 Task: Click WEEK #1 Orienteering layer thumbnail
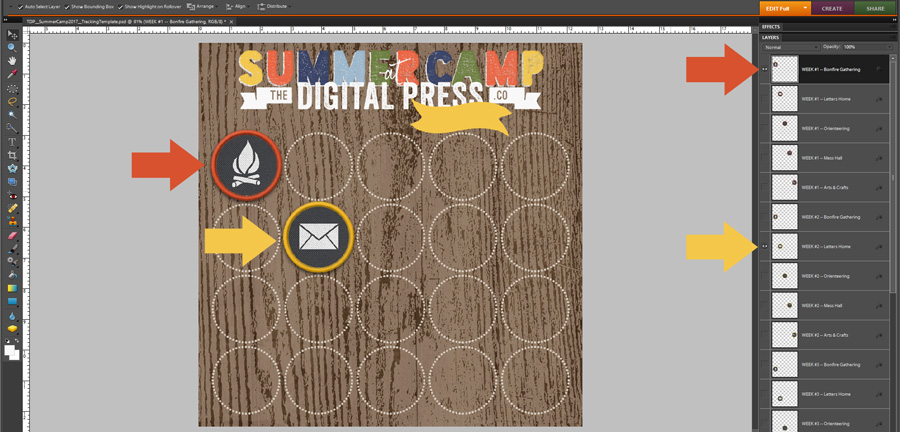pos(785,129)
